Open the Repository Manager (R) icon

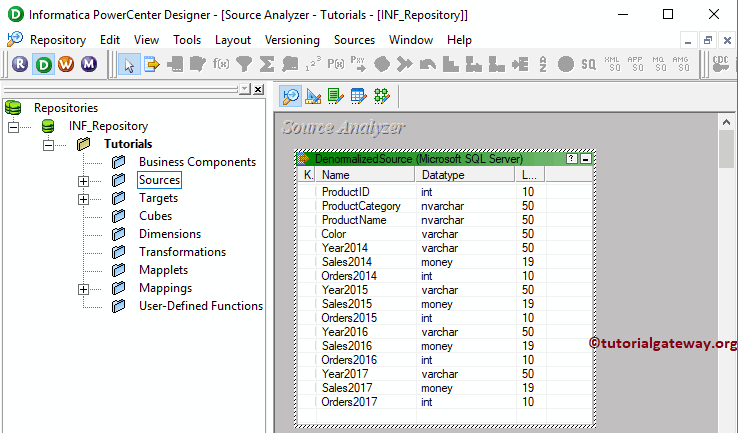point(19,64)
